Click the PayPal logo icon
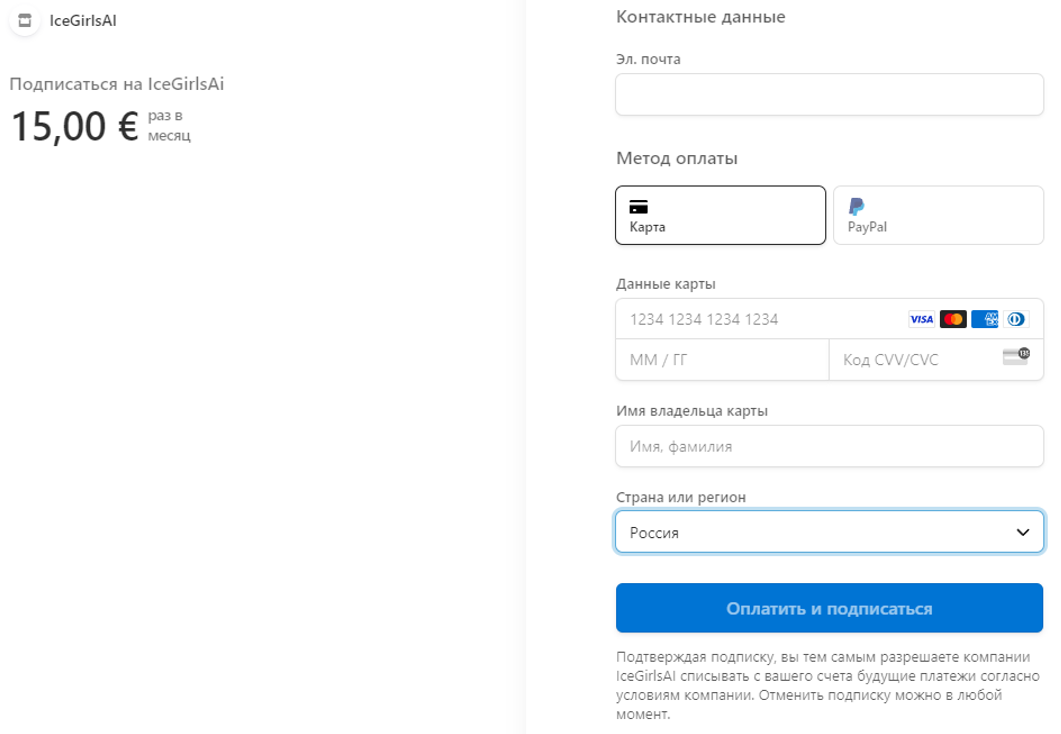The width and height of the screenshot is (1061, 734). click(856, 206)
